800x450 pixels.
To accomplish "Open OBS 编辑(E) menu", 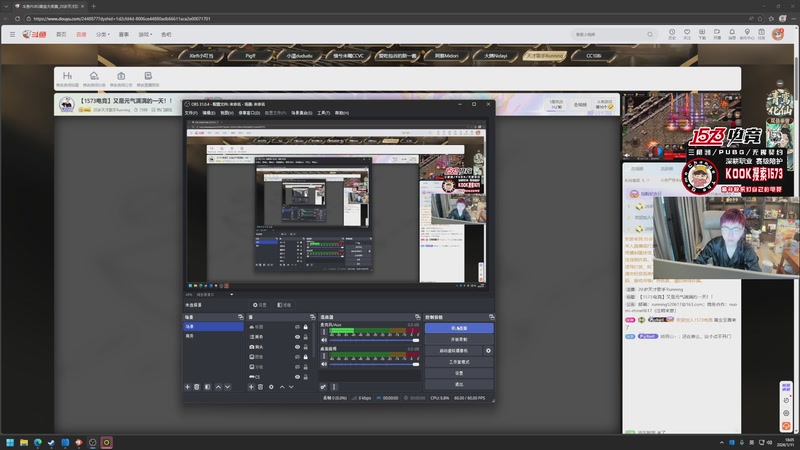I will coord(209,113).
